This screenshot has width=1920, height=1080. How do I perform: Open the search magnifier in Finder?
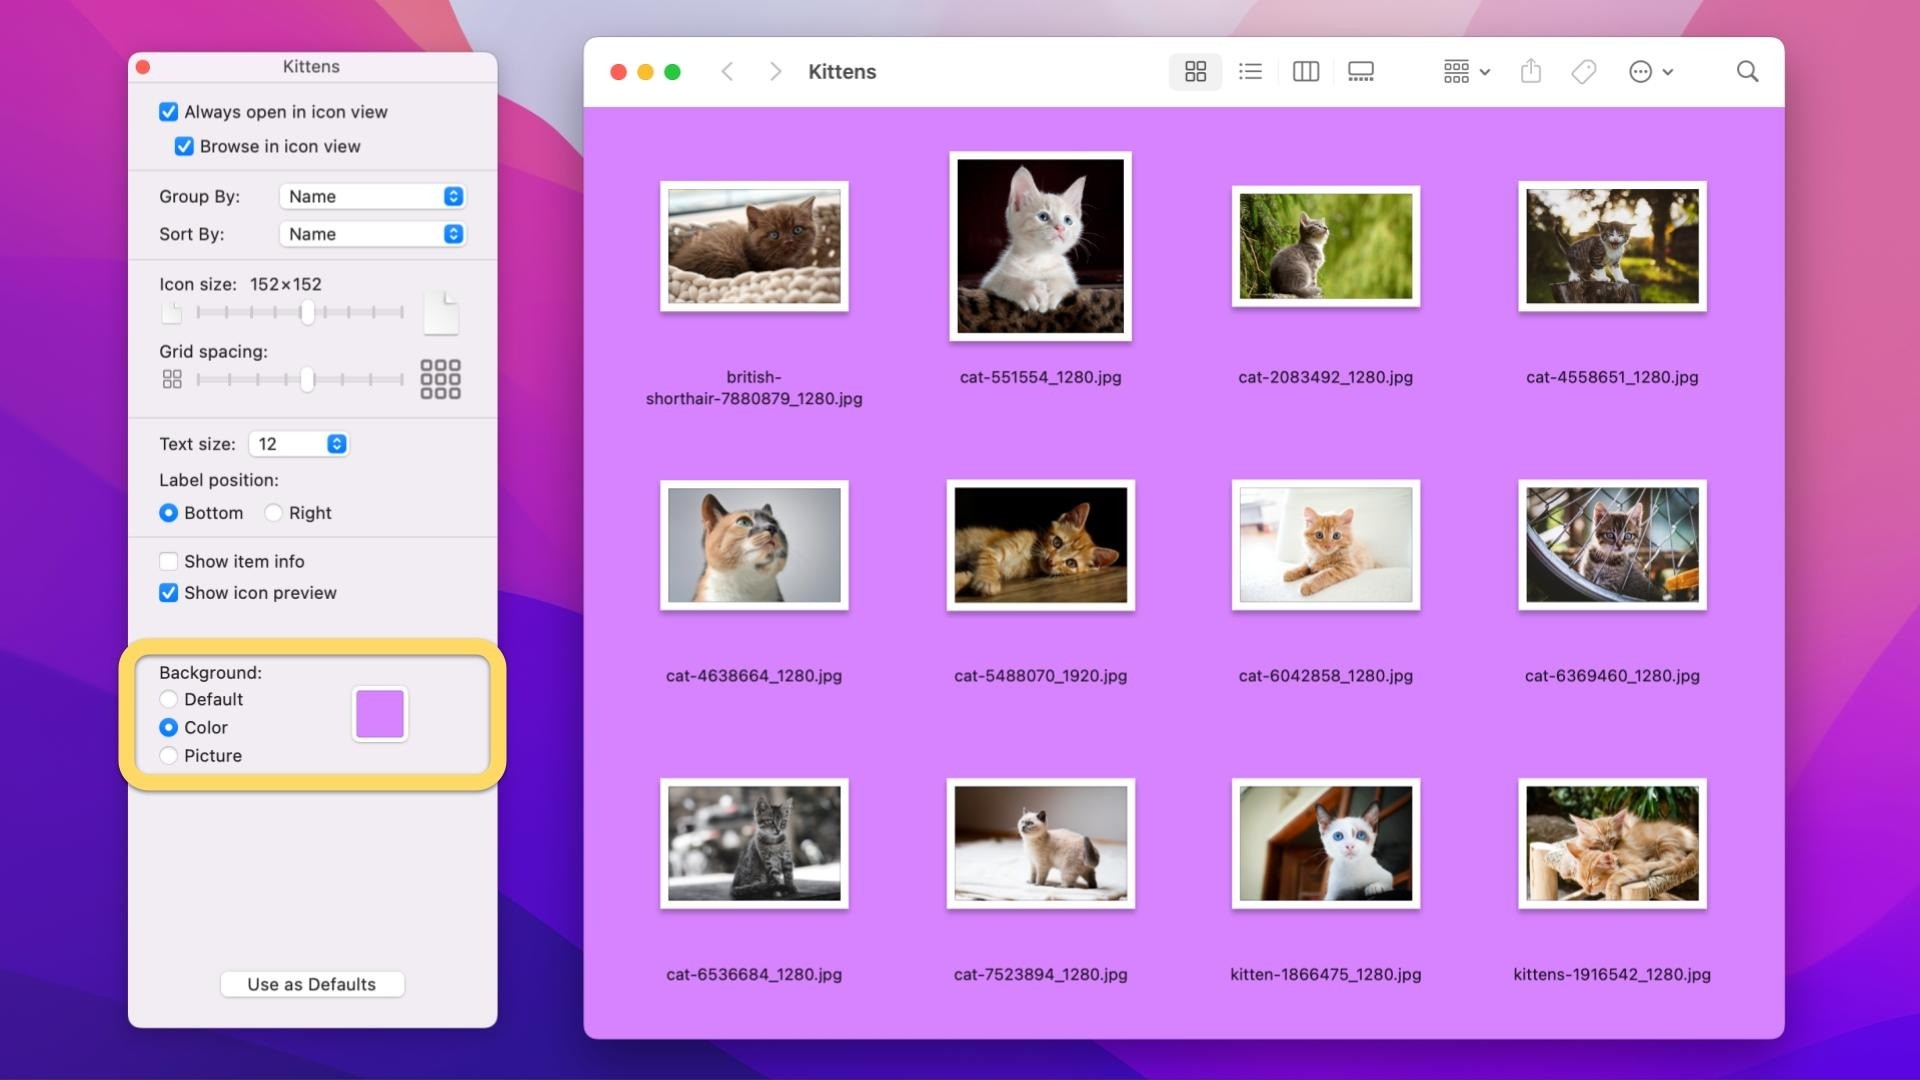pyautogui.click(x=1746, y=72)
